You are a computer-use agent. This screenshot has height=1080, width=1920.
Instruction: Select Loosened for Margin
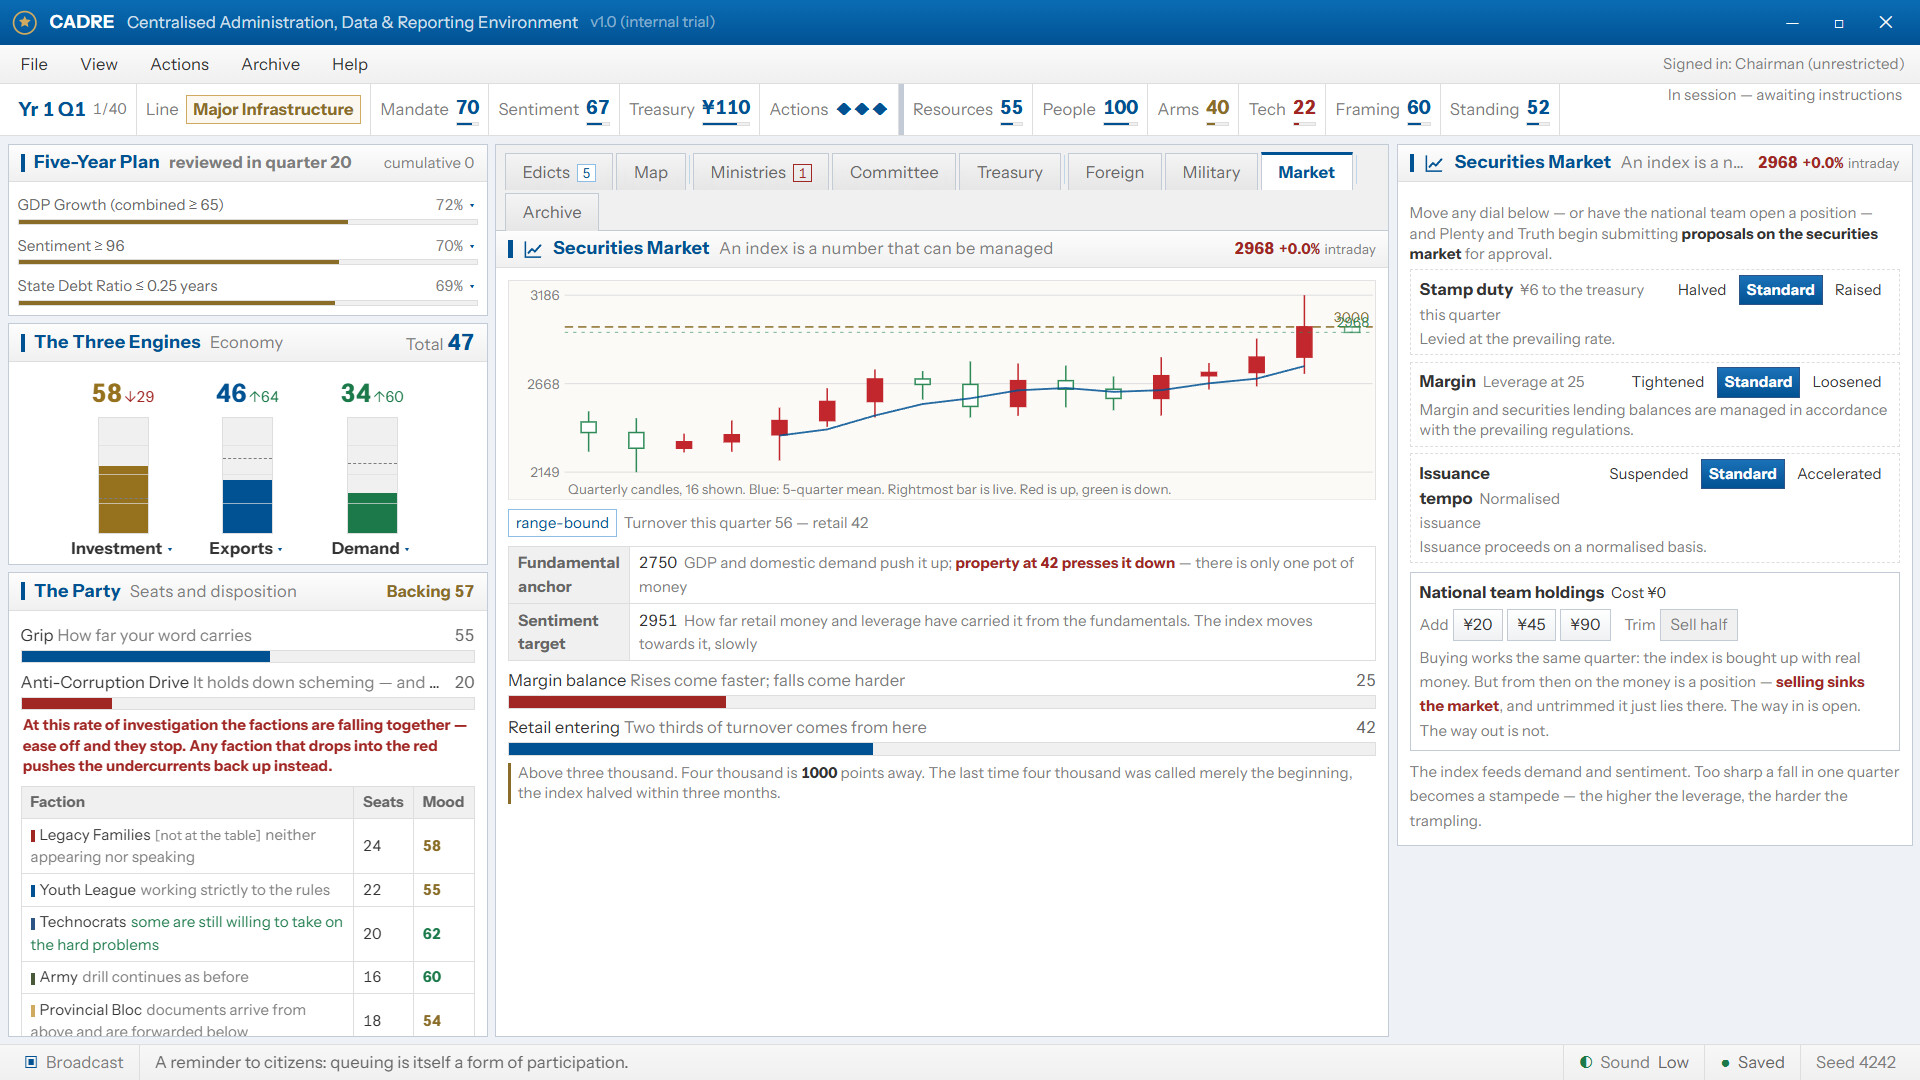(x=1846, y=382)
